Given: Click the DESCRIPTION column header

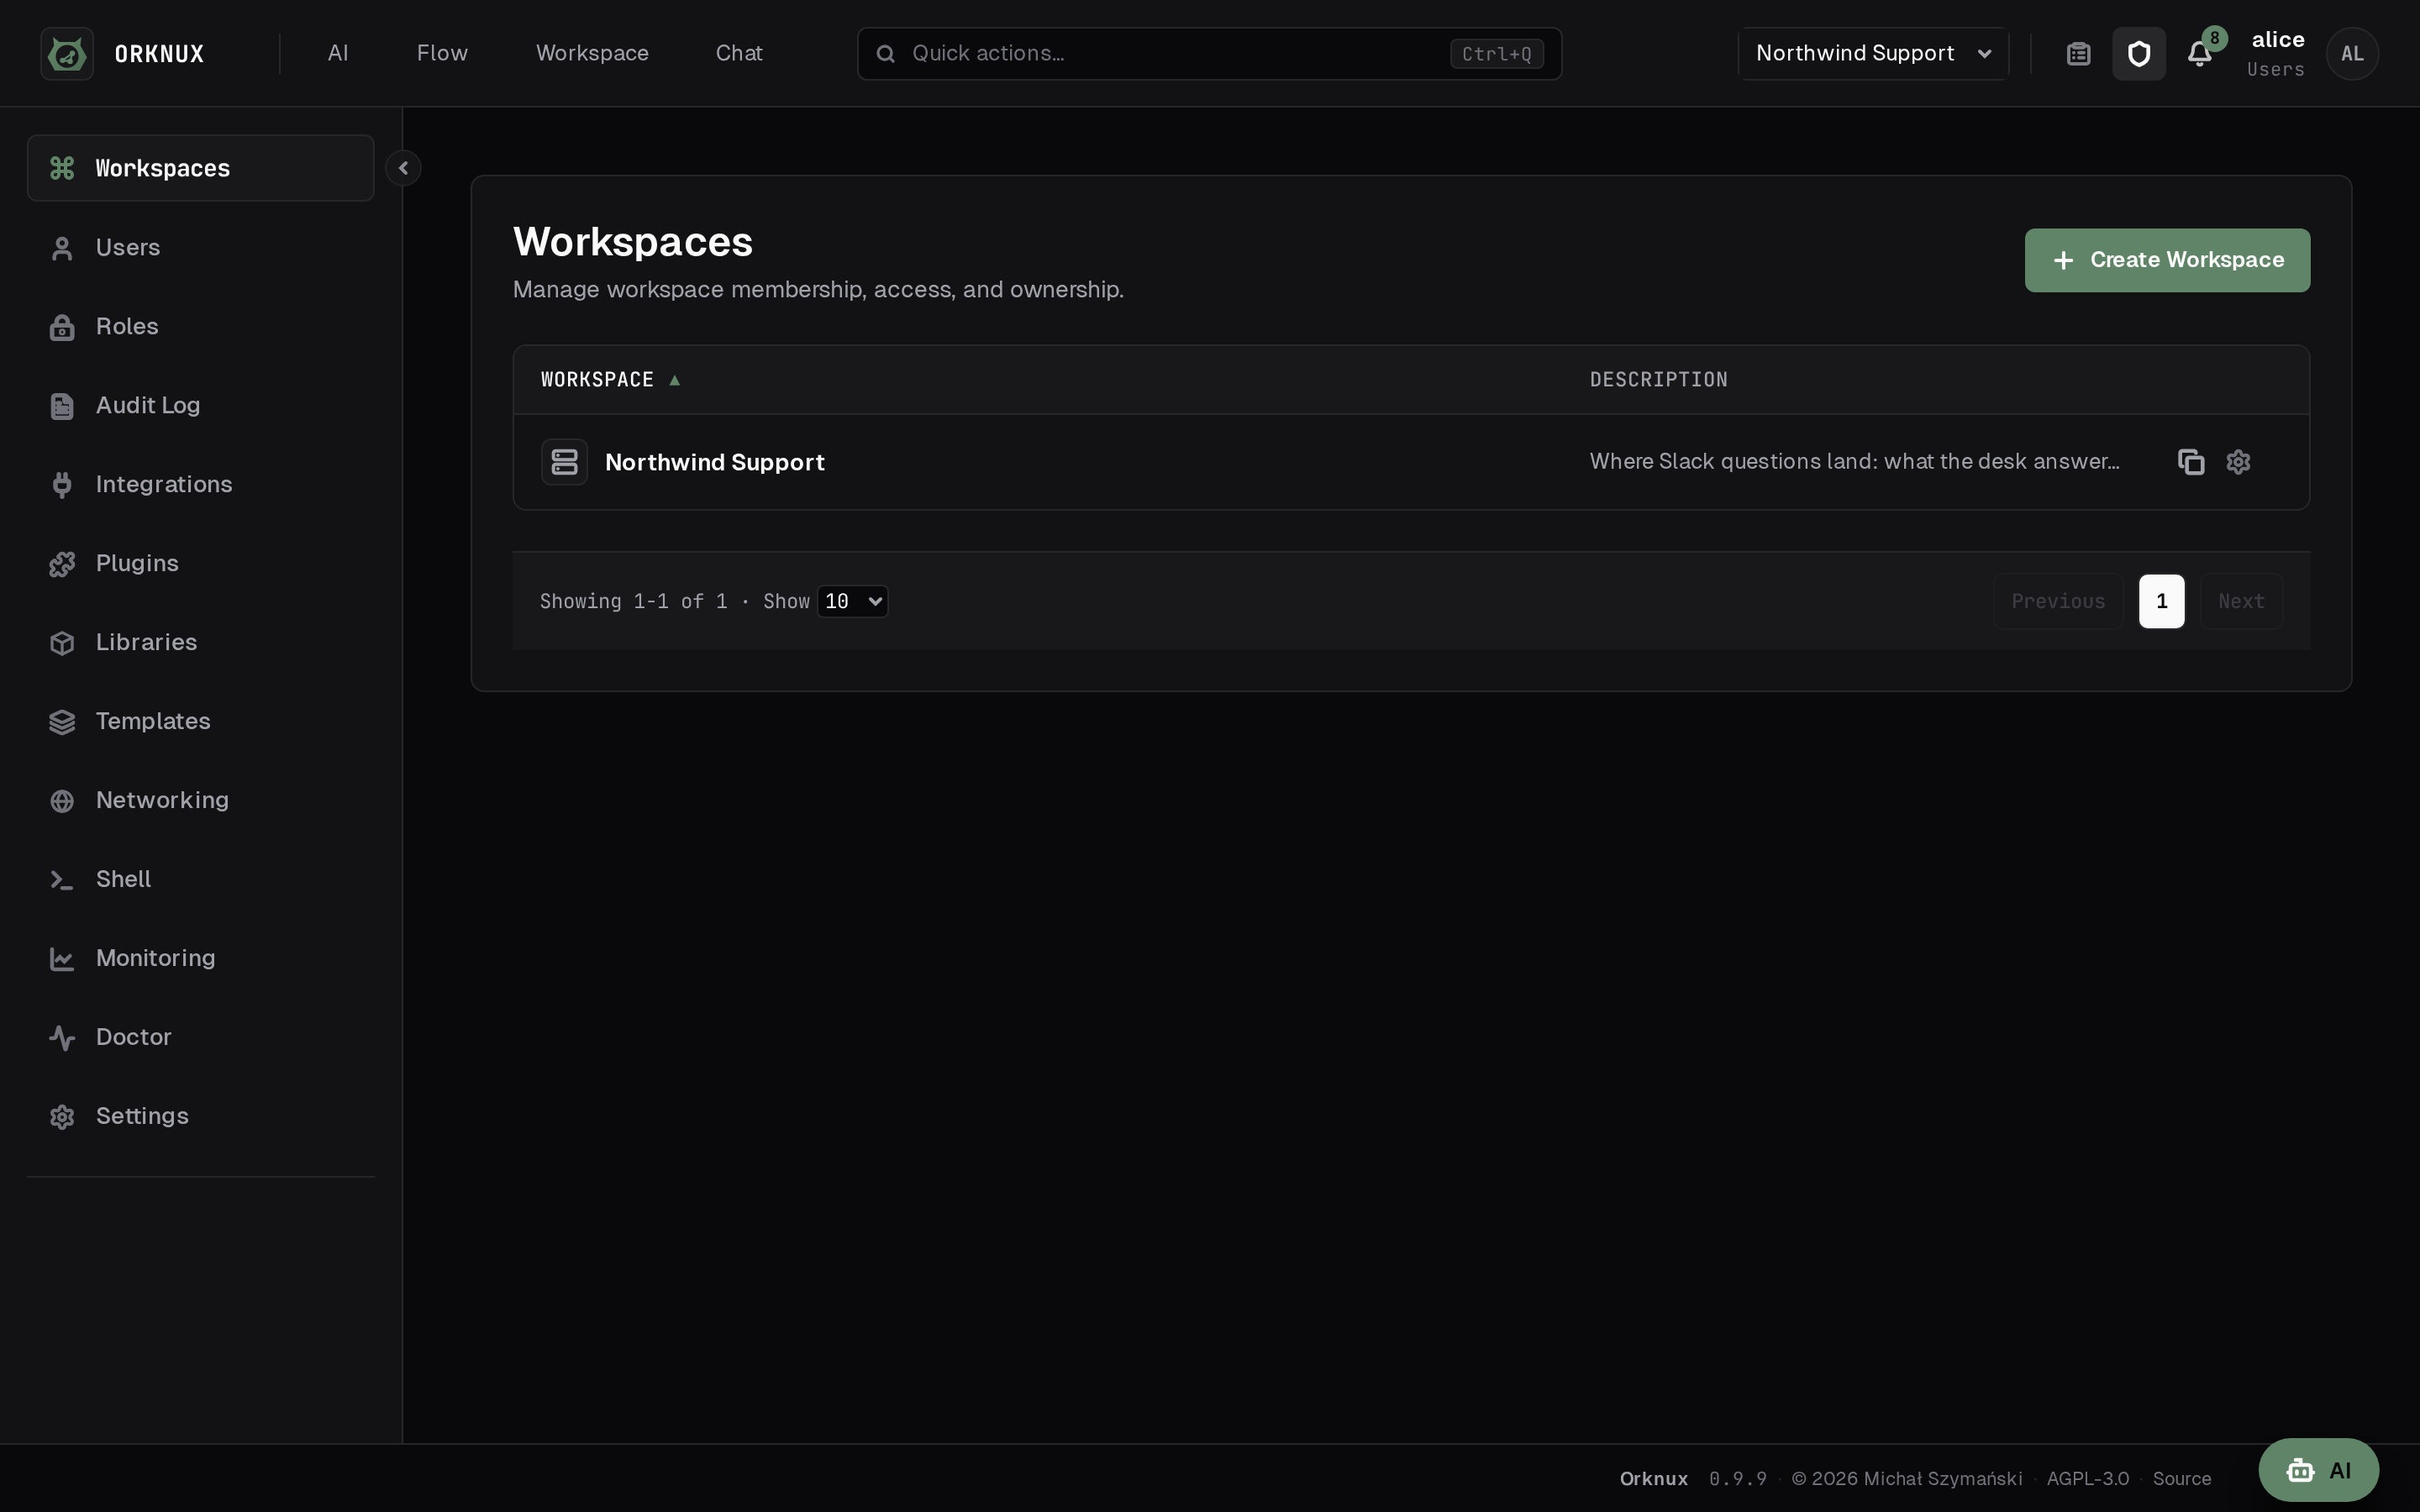Looking at the screenshot, I should point(1658,380).
